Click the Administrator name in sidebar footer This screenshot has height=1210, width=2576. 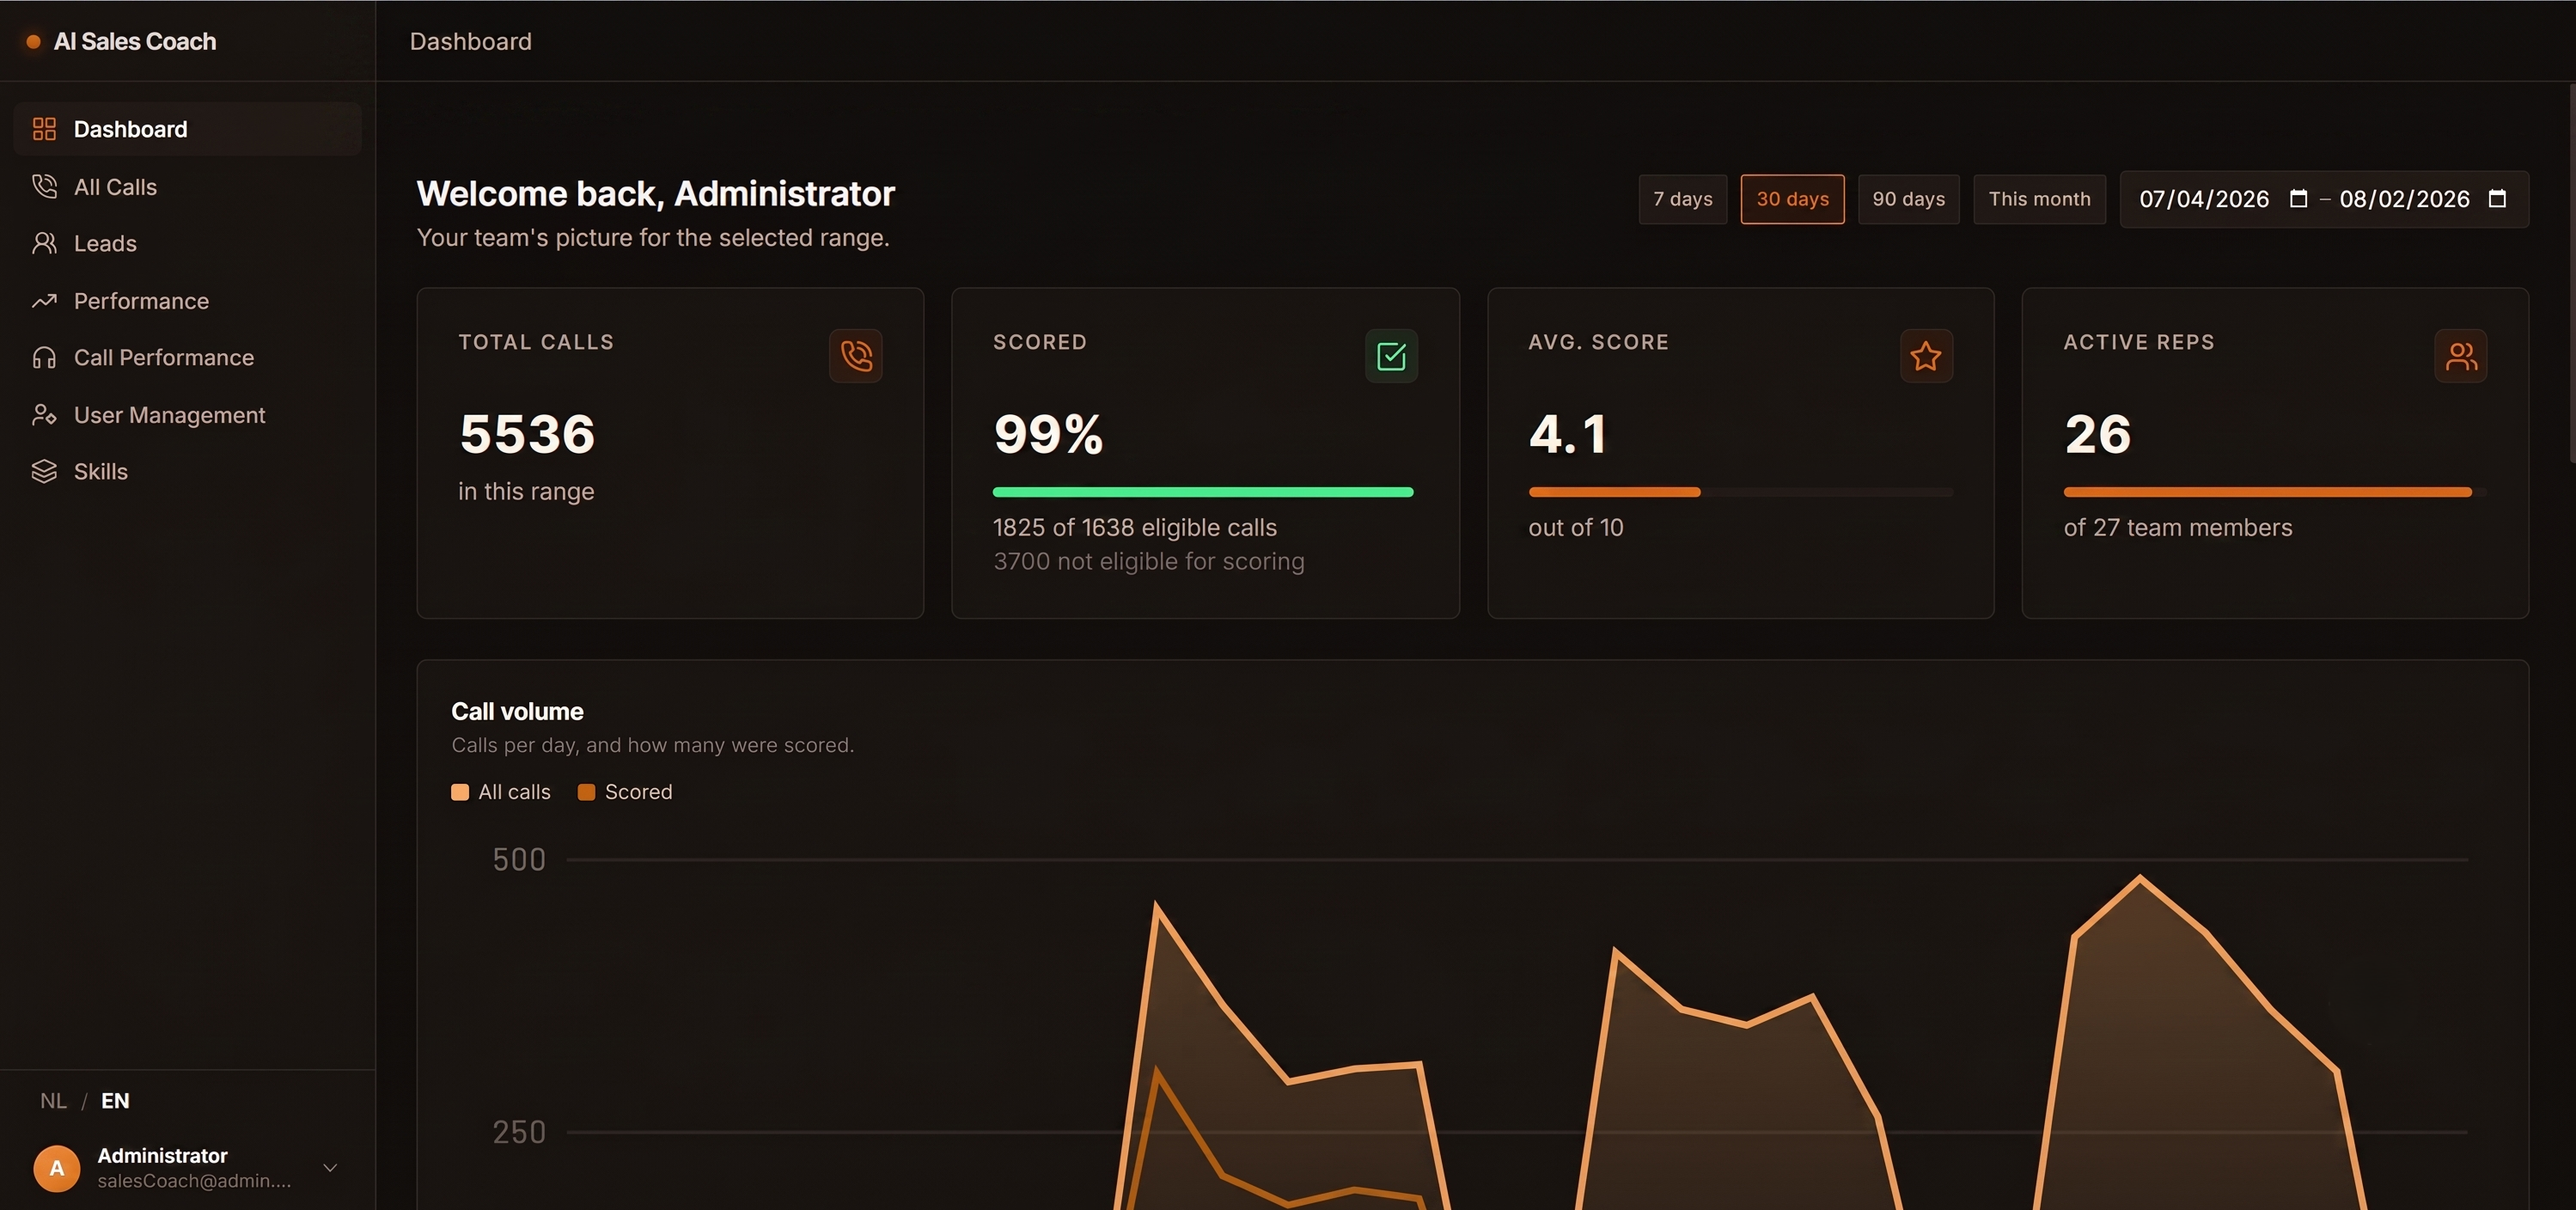pyautogui.click(x=162, y=1155)
